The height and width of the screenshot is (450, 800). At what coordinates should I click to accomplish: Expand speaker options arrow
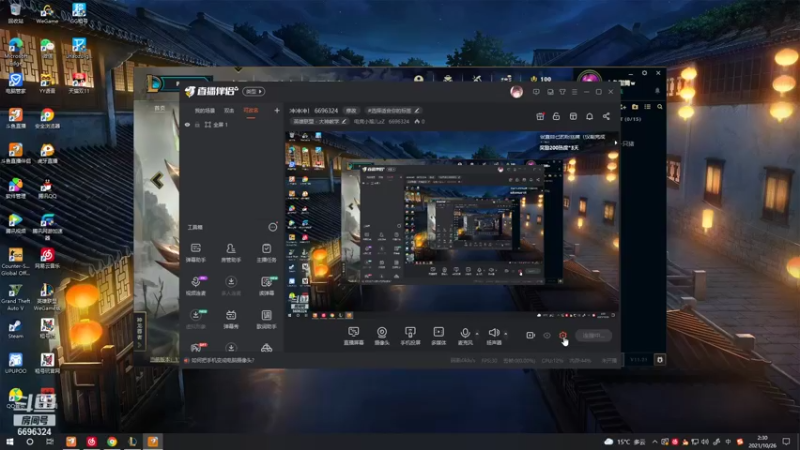point(506,334)
